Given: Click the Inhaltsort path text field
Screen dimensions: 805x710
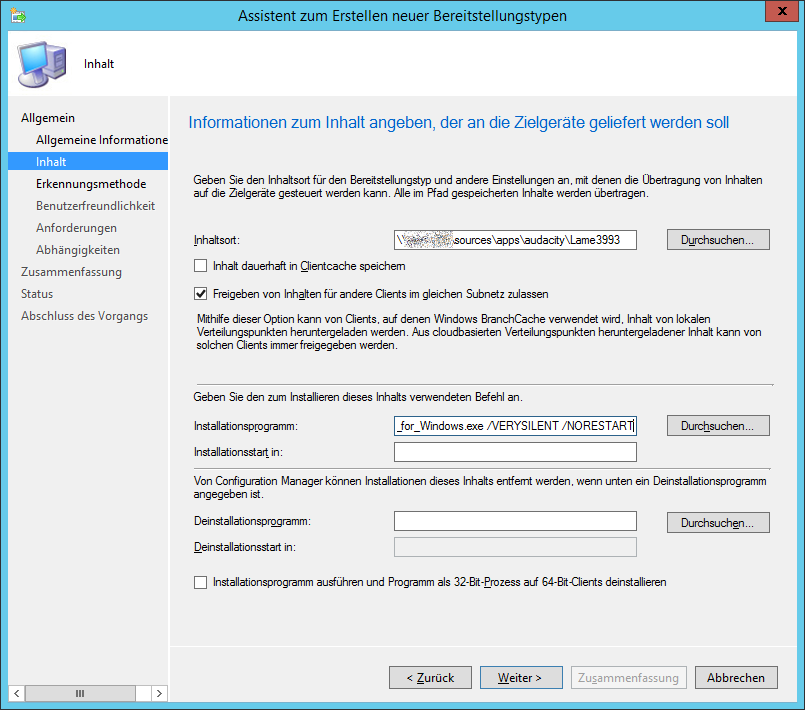Looking at the screenshot, I should (x=515, y=240).
